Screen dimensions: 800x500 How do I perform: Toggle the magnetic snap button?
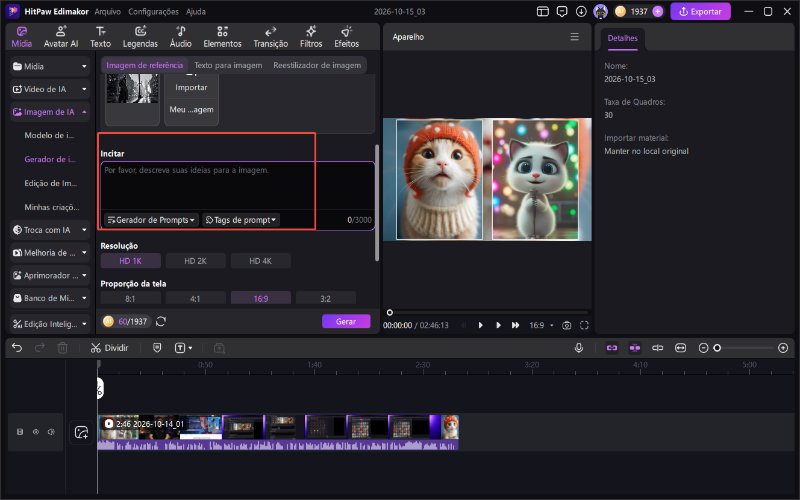(x=635, y=348)
